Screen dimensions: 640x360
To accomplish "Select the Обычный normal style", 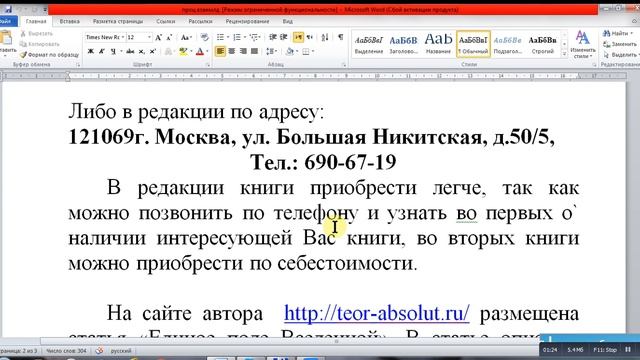I will click(x=473, y=44).
